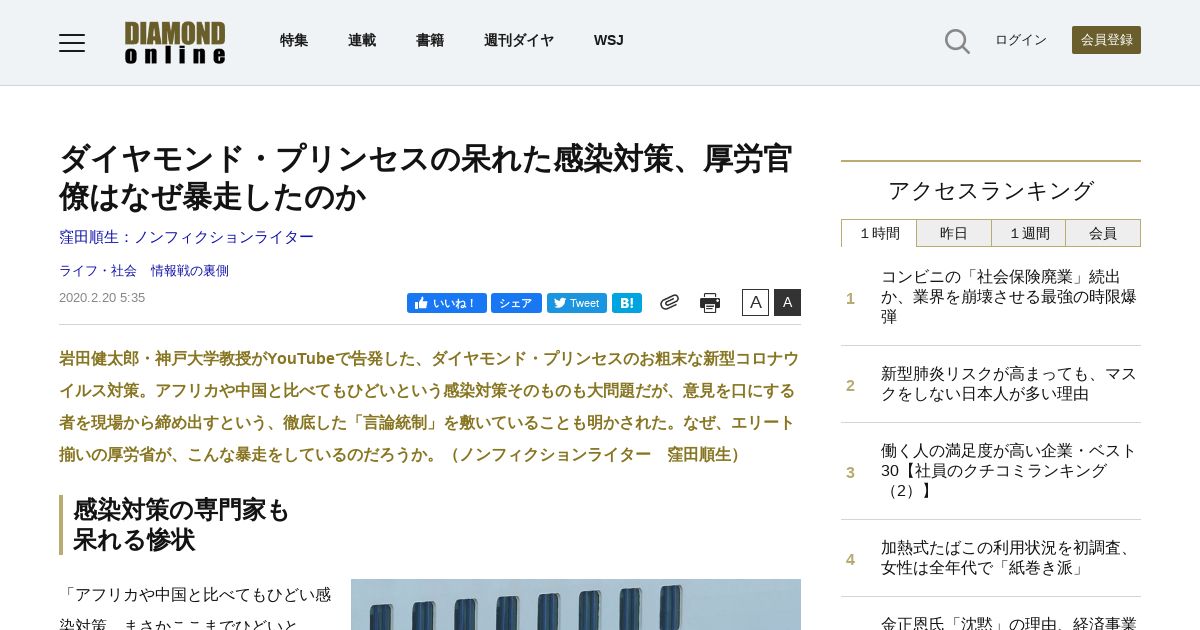Click the Twitter Tweet button
This screenshot has height=630, width=1200.
pos(577,303)
